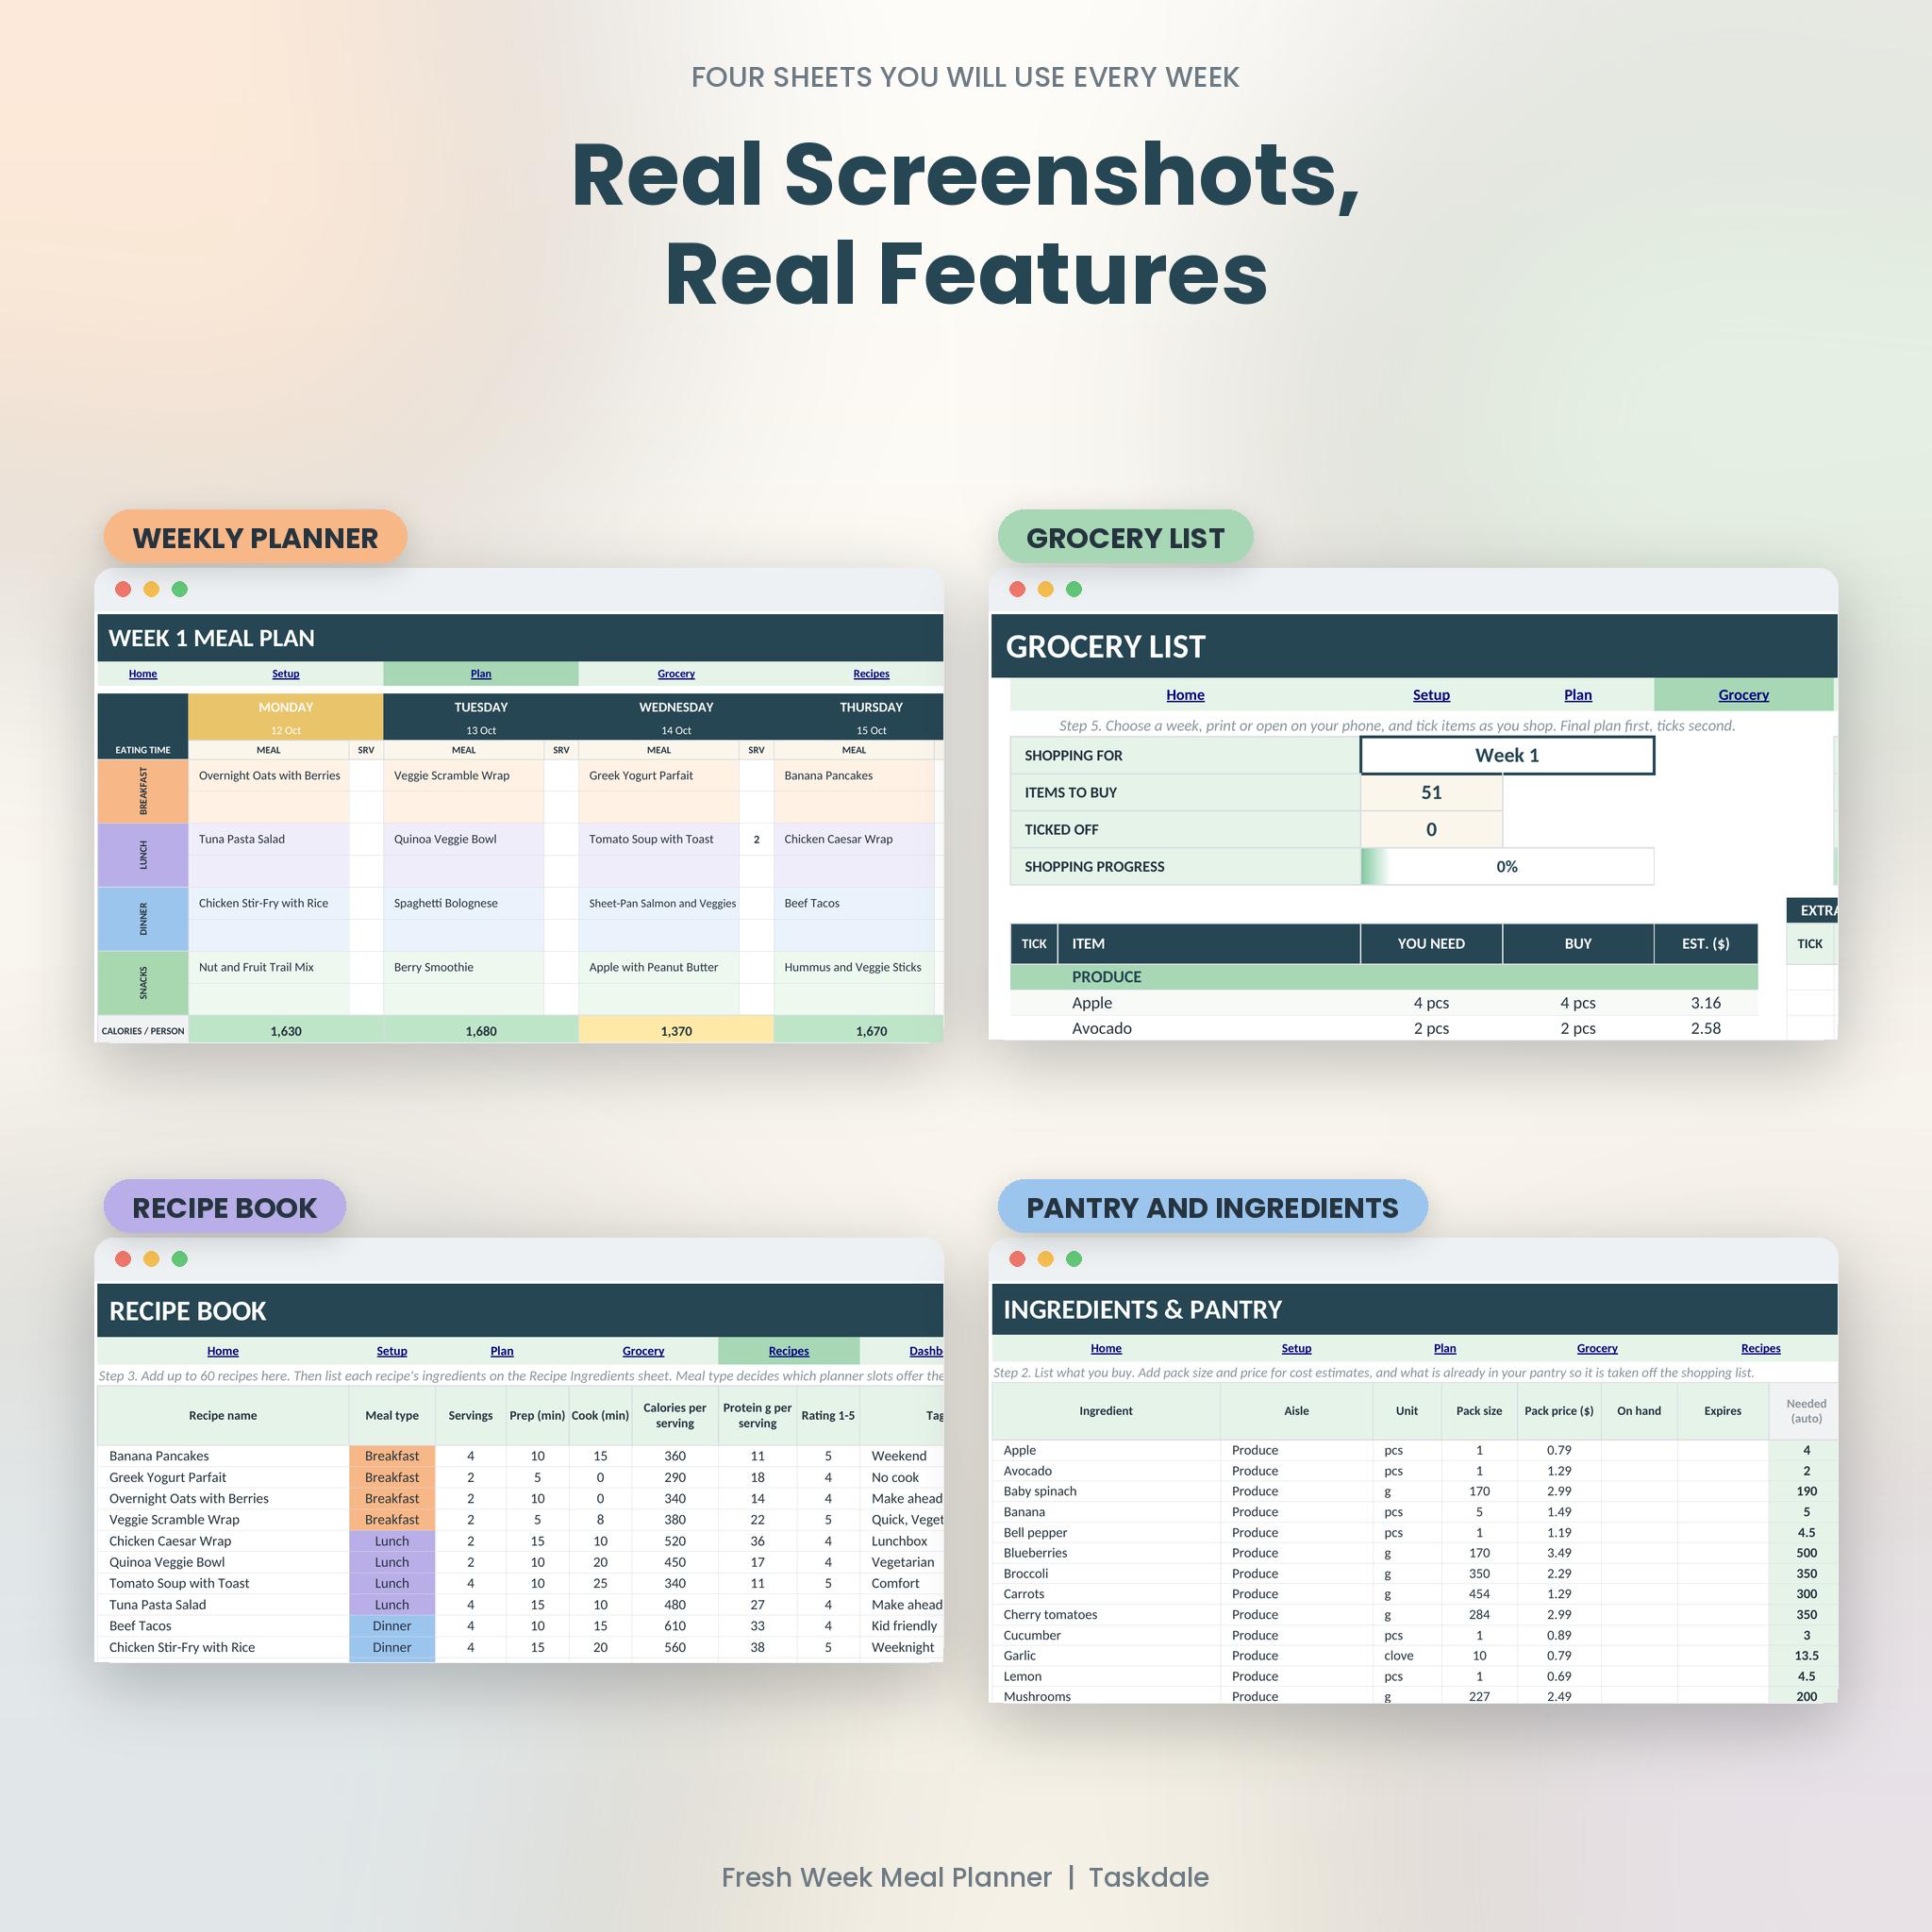Select Lunch meal type for Chicken Caesar Wrap
The height and width of the screenshot is (1932, 1932).
392,1541
